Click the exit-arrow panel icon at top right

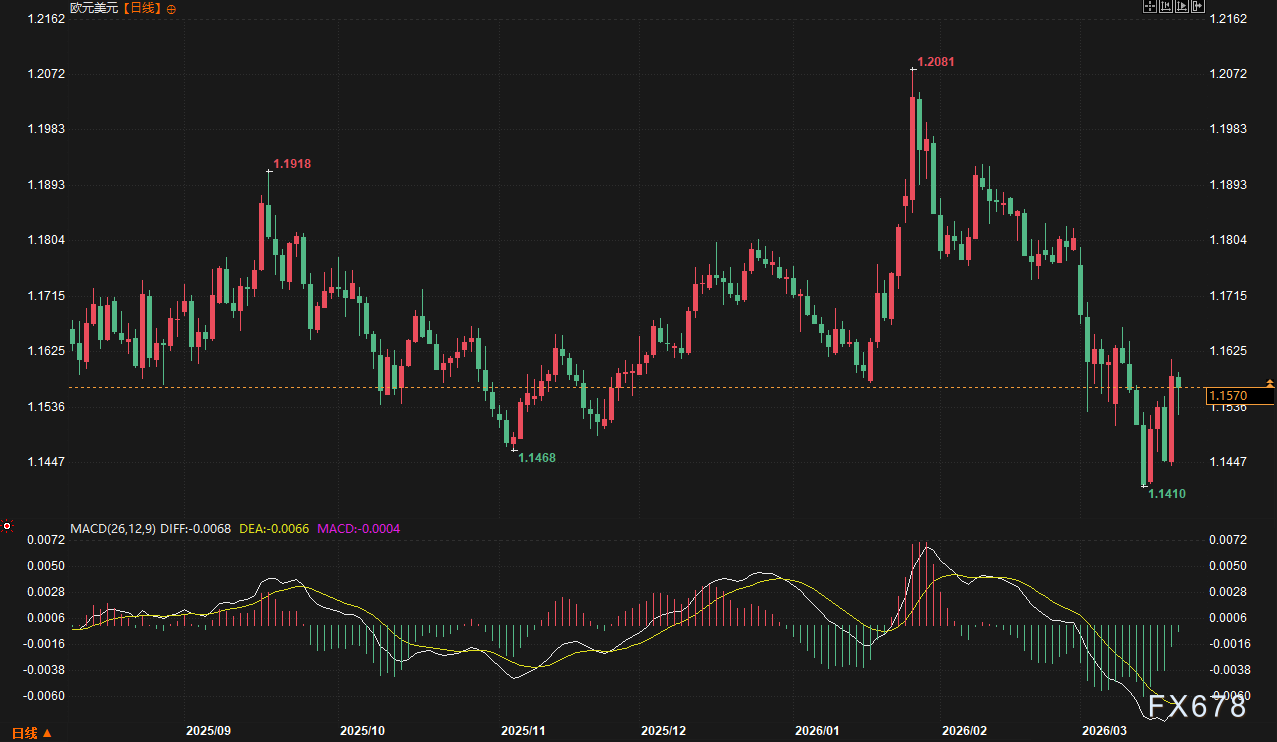(1198, 6)
